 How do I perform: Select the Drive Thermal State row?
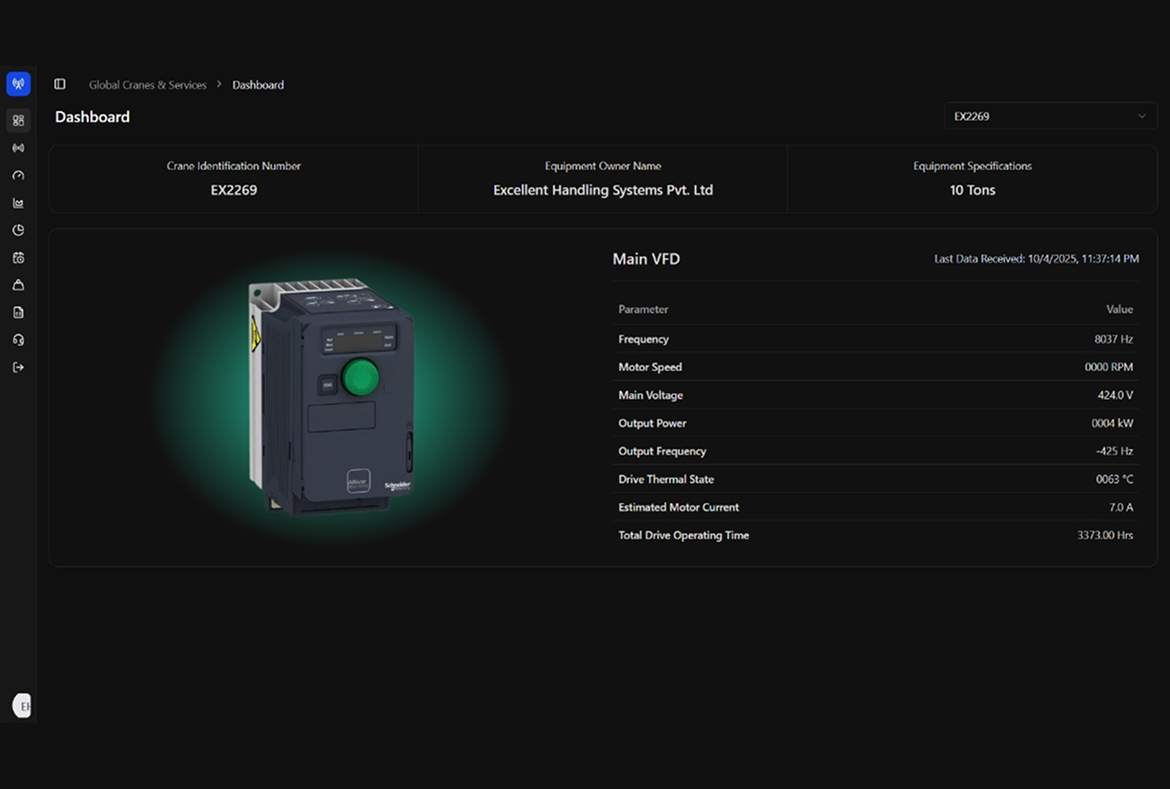(875, 479)
